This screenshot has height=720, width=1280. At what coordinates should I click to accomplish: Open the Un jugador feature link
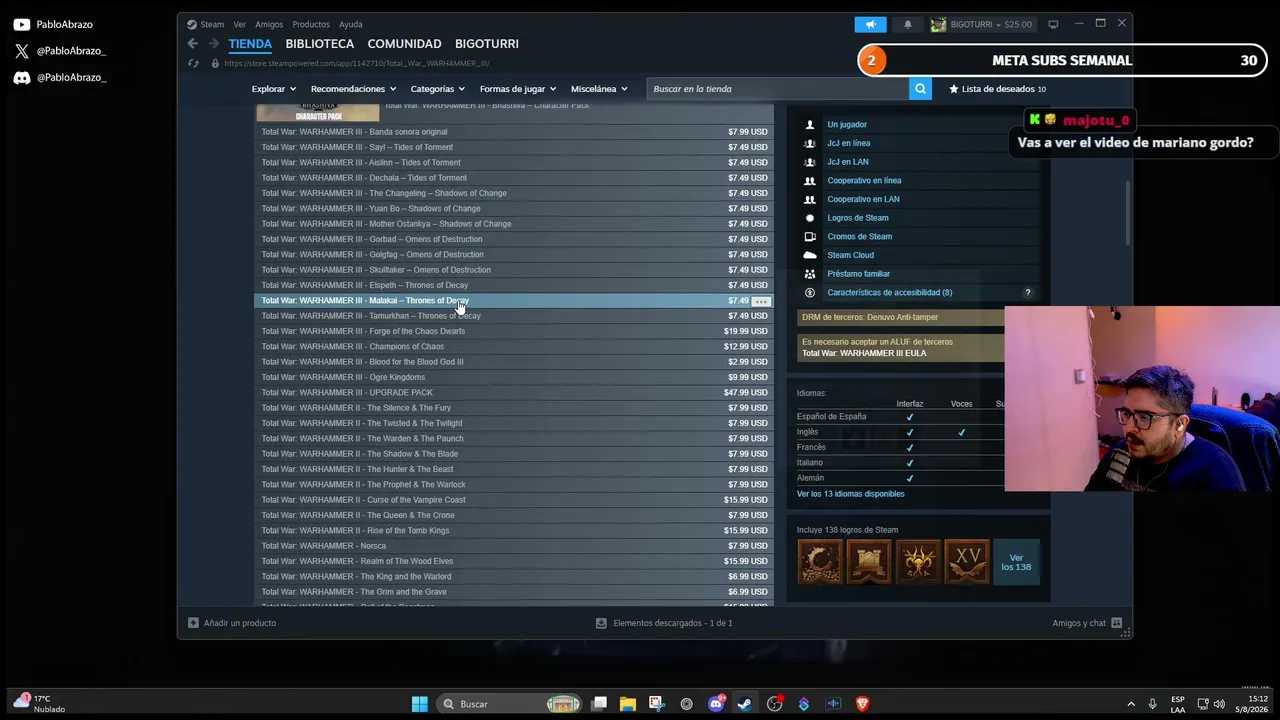(847, 125)
